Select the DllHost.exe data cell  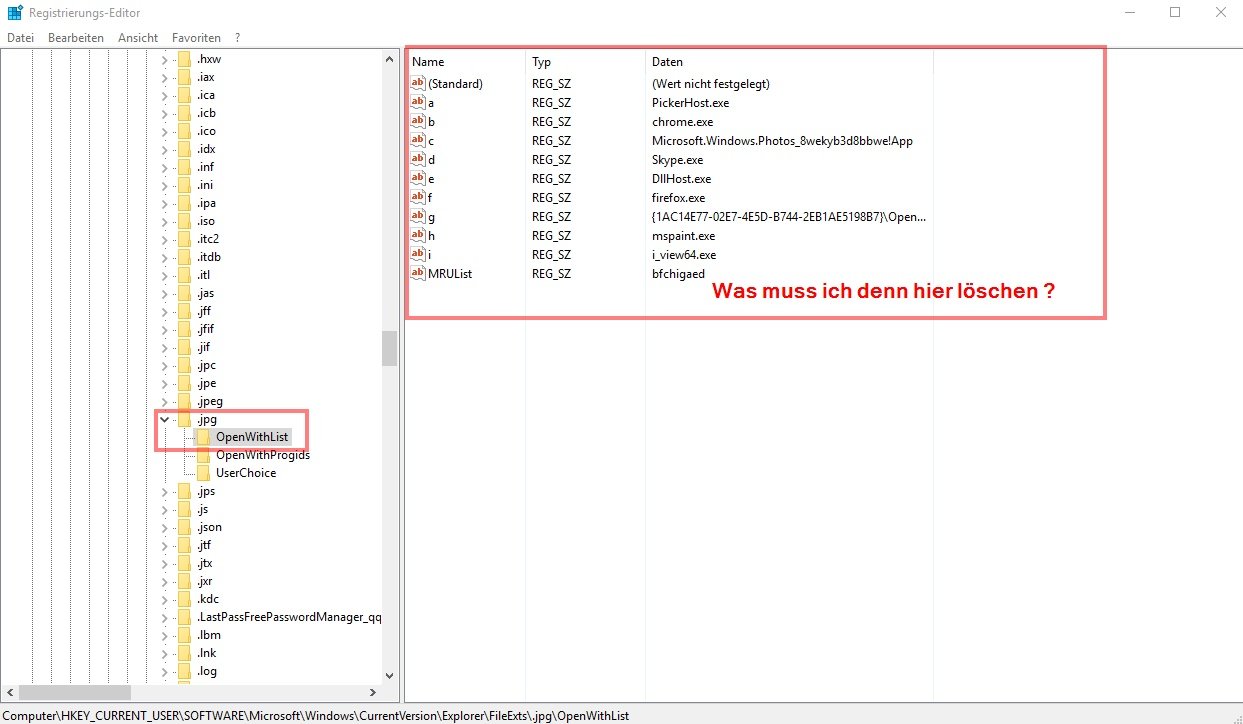681,179
